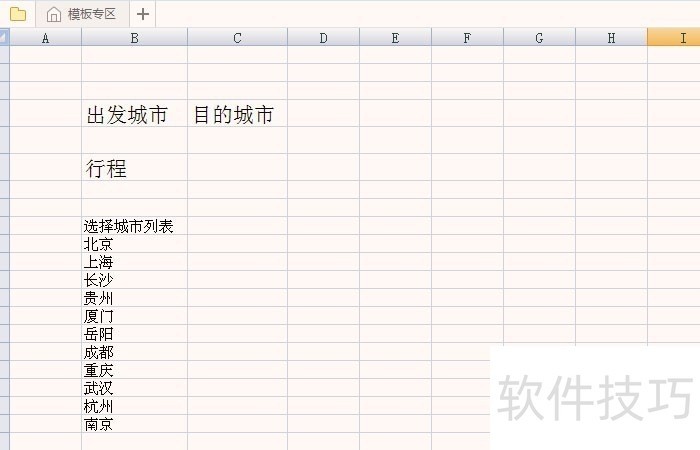Screen dimensions: 700x450
Task: Select the 行程 cell
Action: tap(107, 169)
